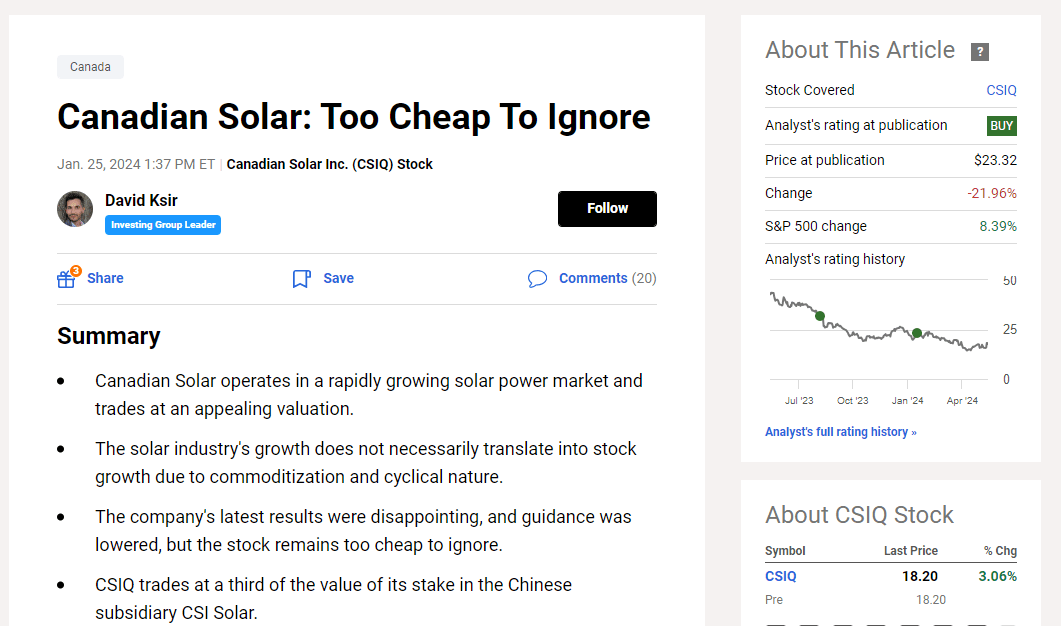This screenshot has height=626, width=1061.
Task: Save the article using the bookmark icon
Action: coord(302,278)
